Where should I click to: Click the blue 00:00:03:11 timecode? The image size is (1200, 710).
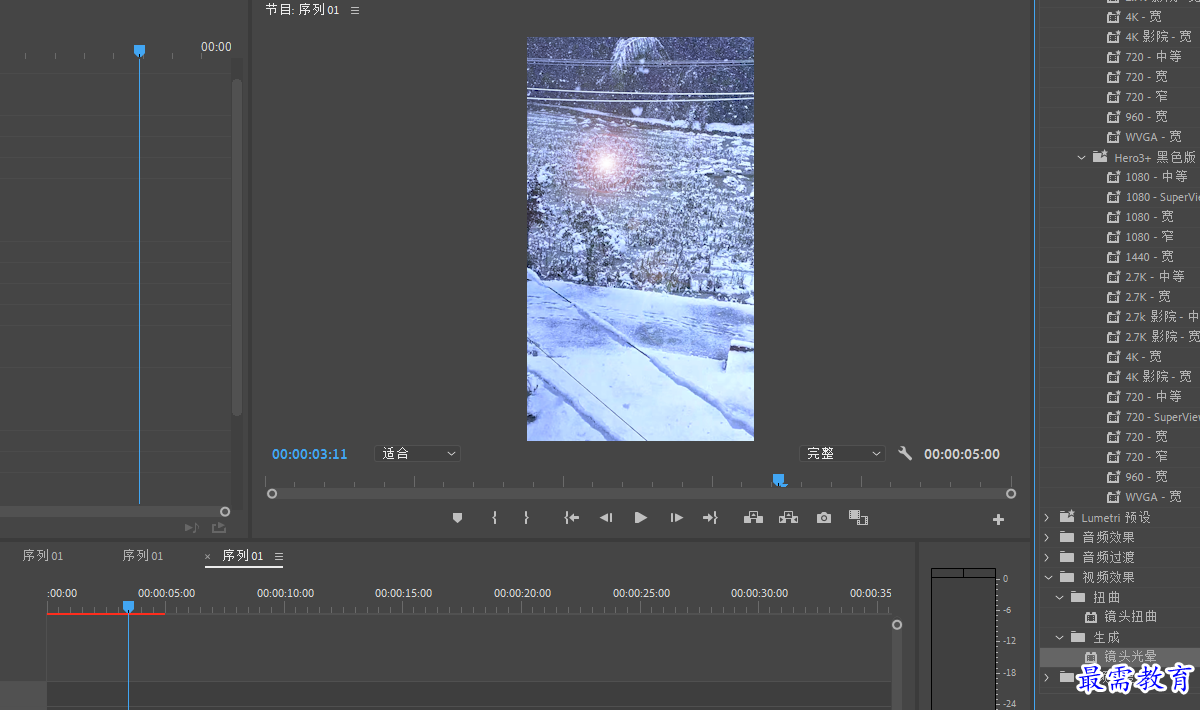pyautogui.click(x=310, y=454)
